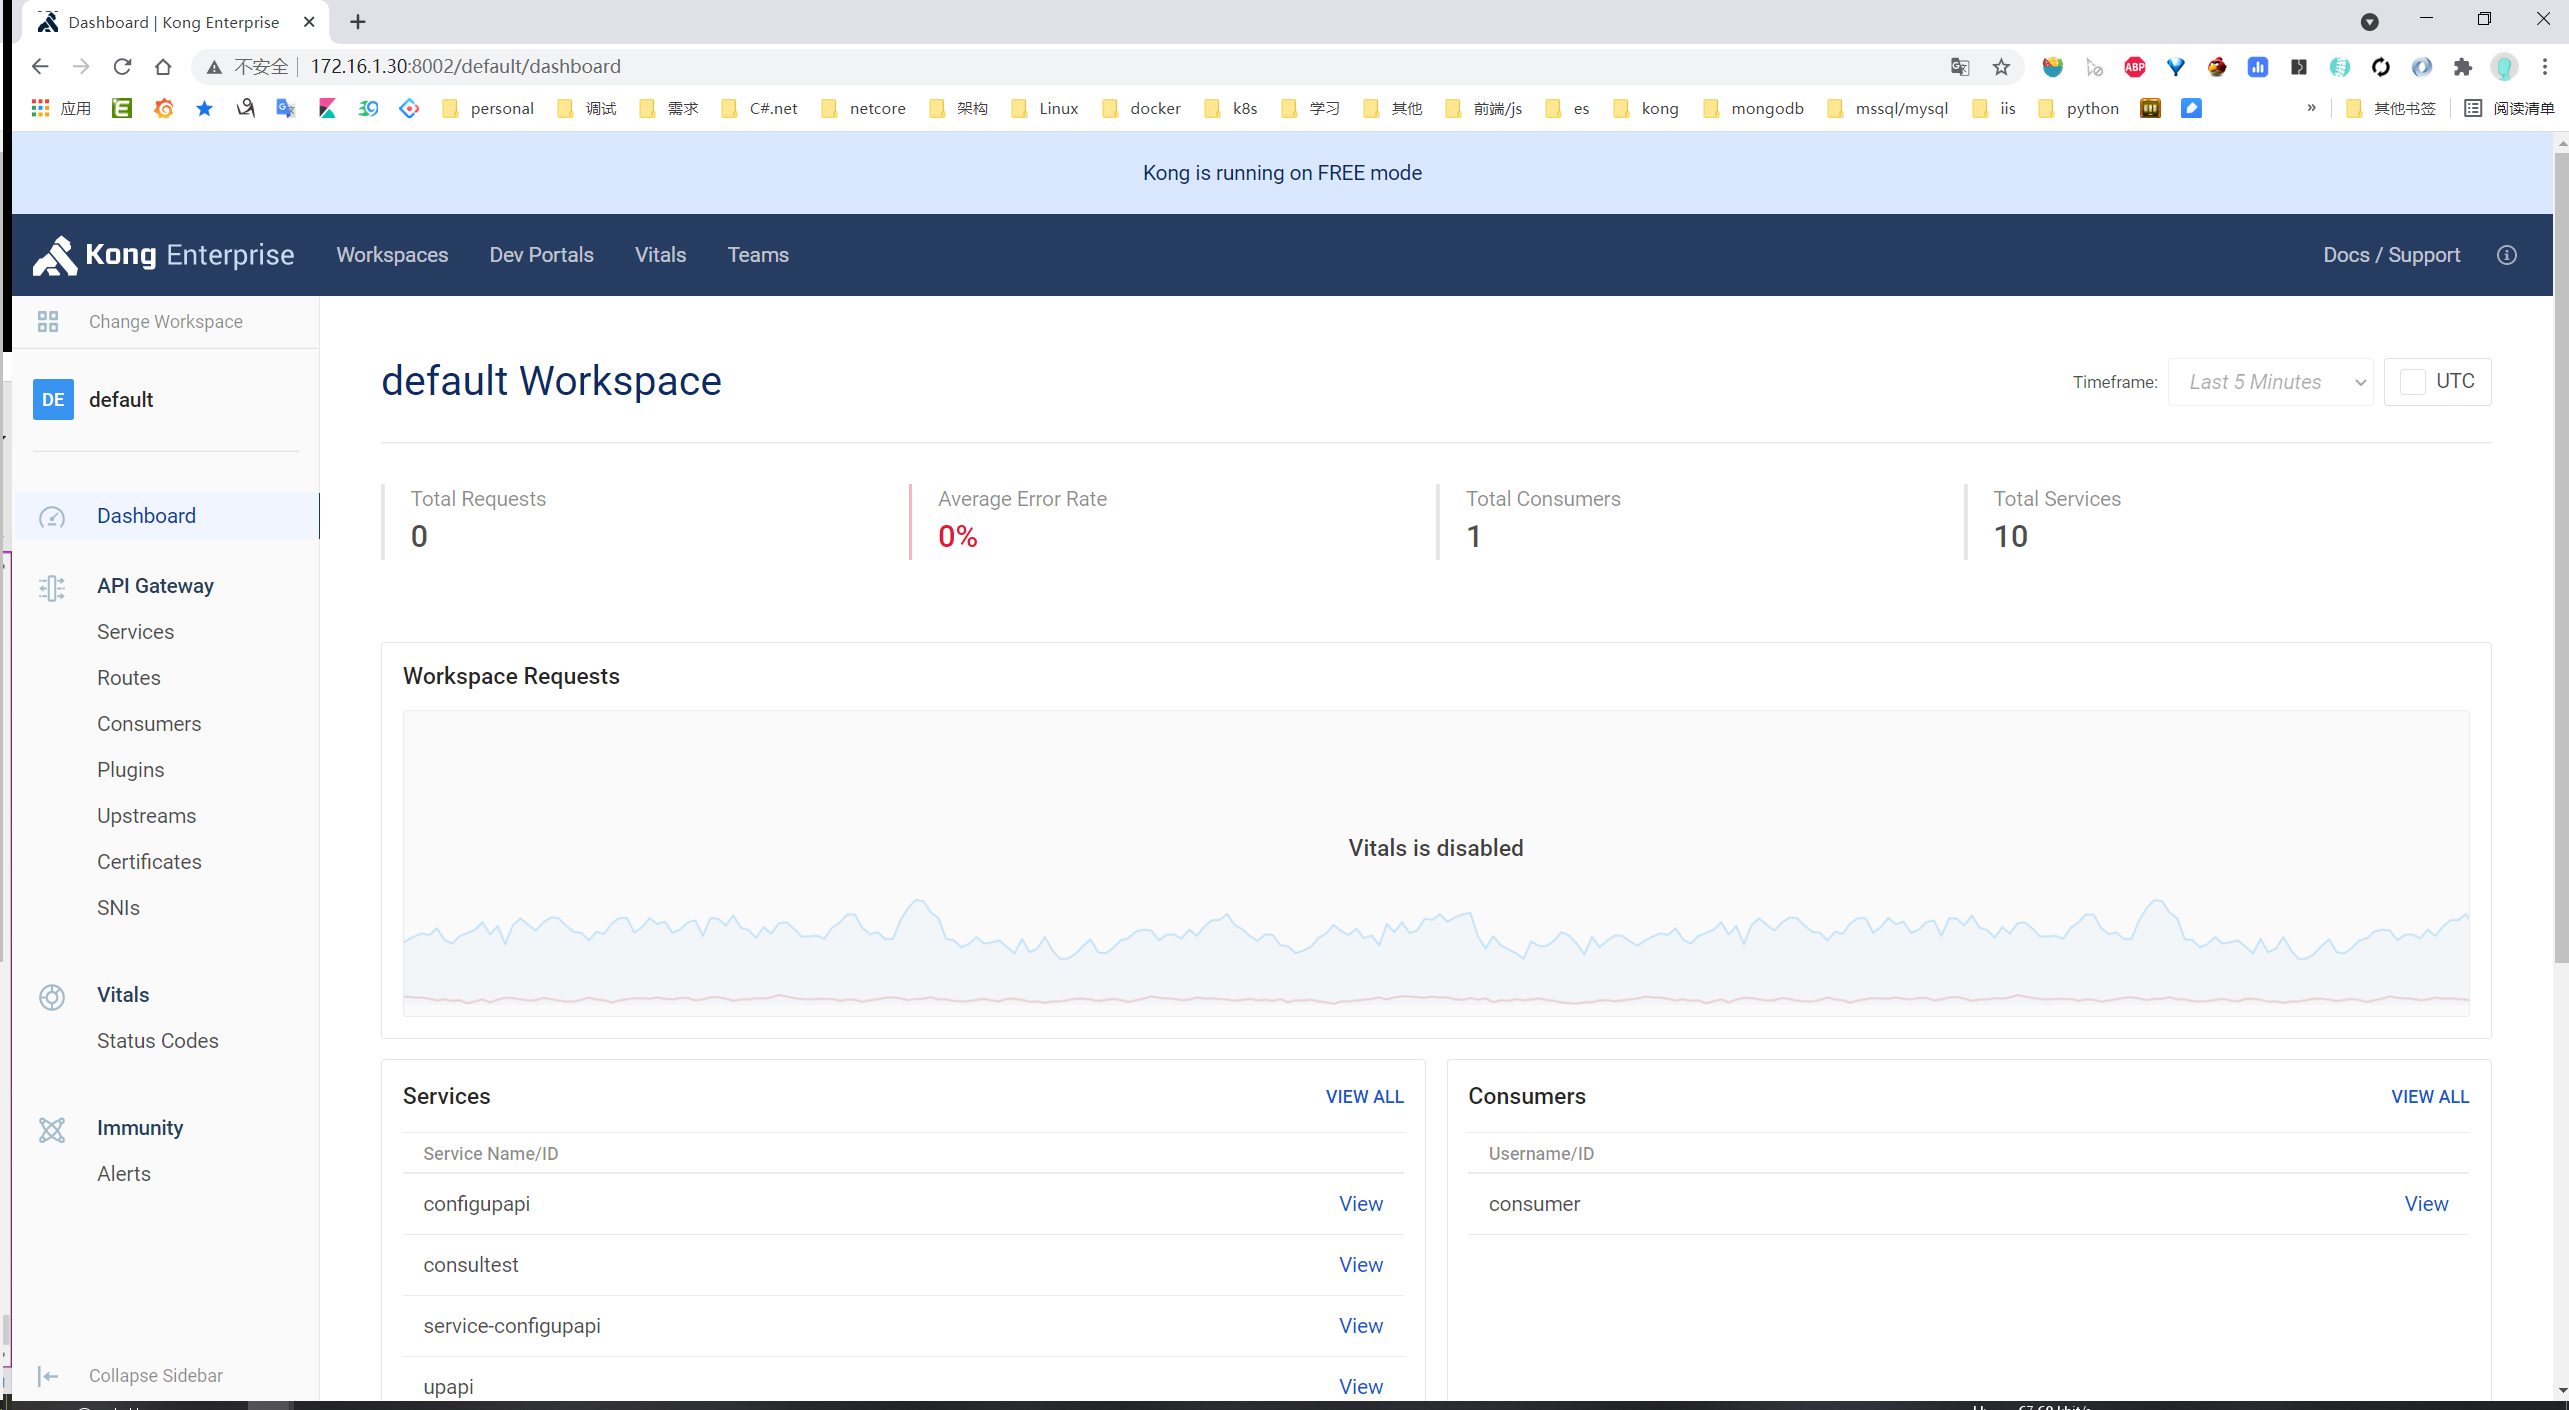Open the python bookmarks folder
The height and width of the screenshot is (1410, 2569).
point(2078,108)
